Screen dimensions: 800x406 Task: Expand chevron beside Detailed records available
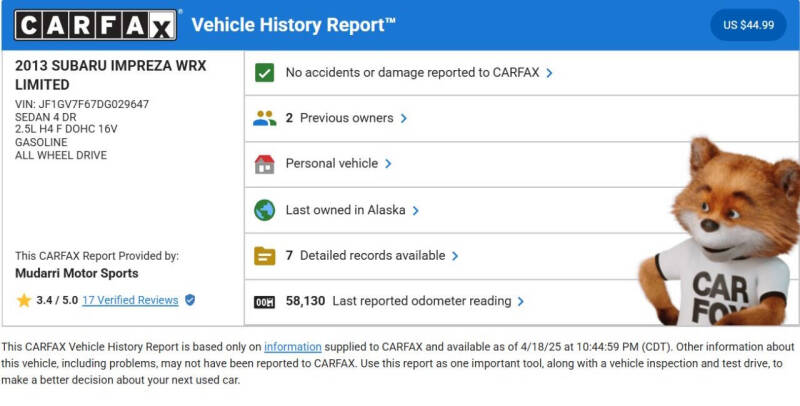pyautogui.click(x=455, y=256)
